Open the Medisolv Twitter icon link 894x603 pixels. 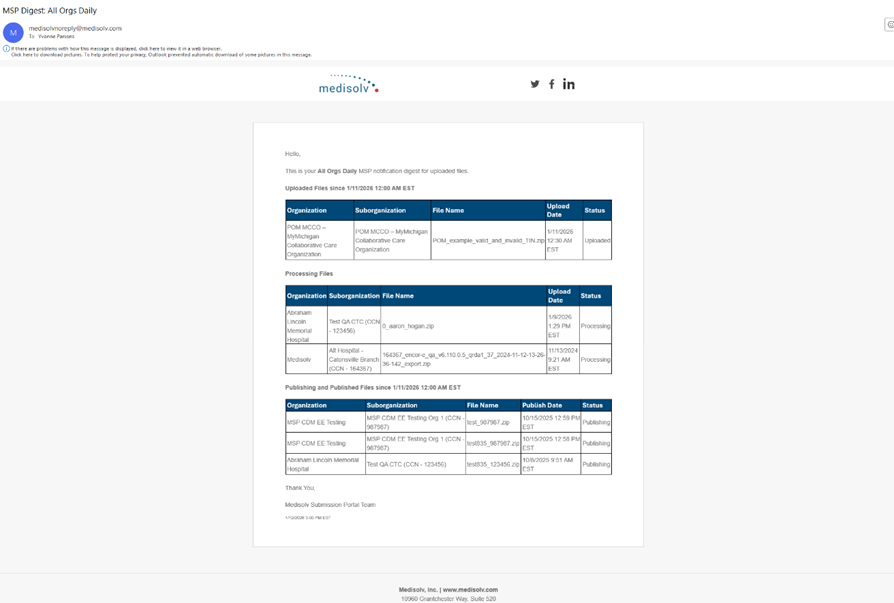pyautogui.click(x=534, y=84)
